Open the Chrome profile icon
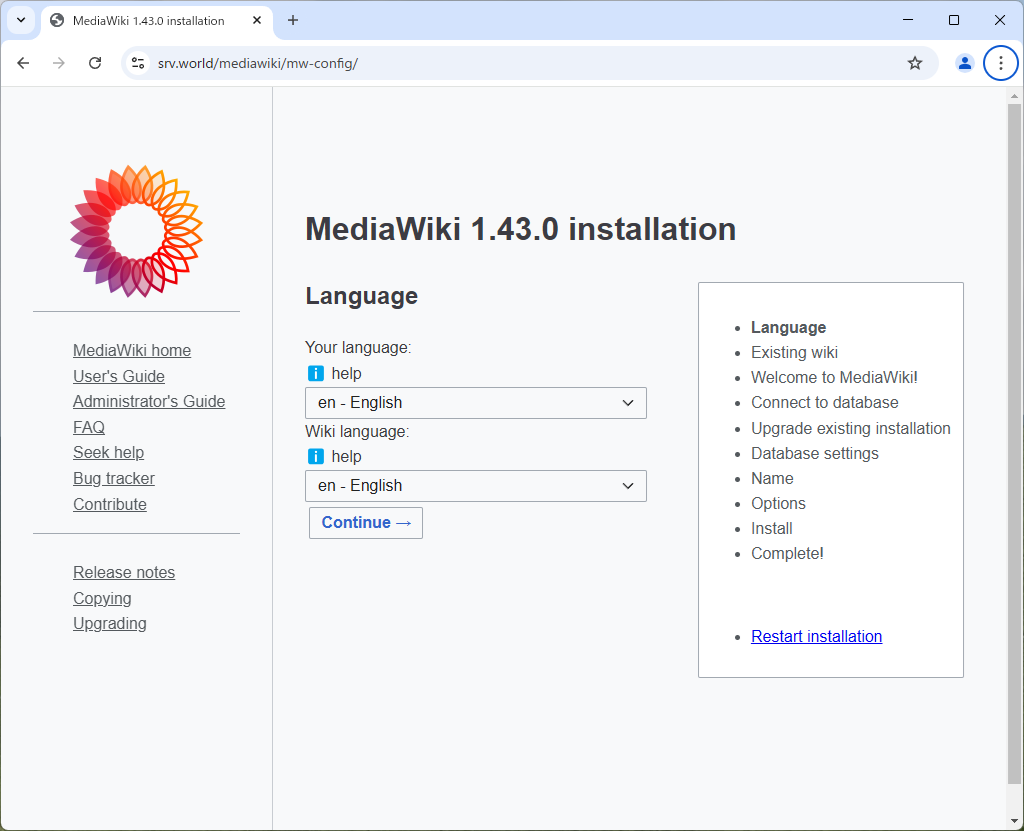The height and width of the screenshot is (831, 1024). 965,63
